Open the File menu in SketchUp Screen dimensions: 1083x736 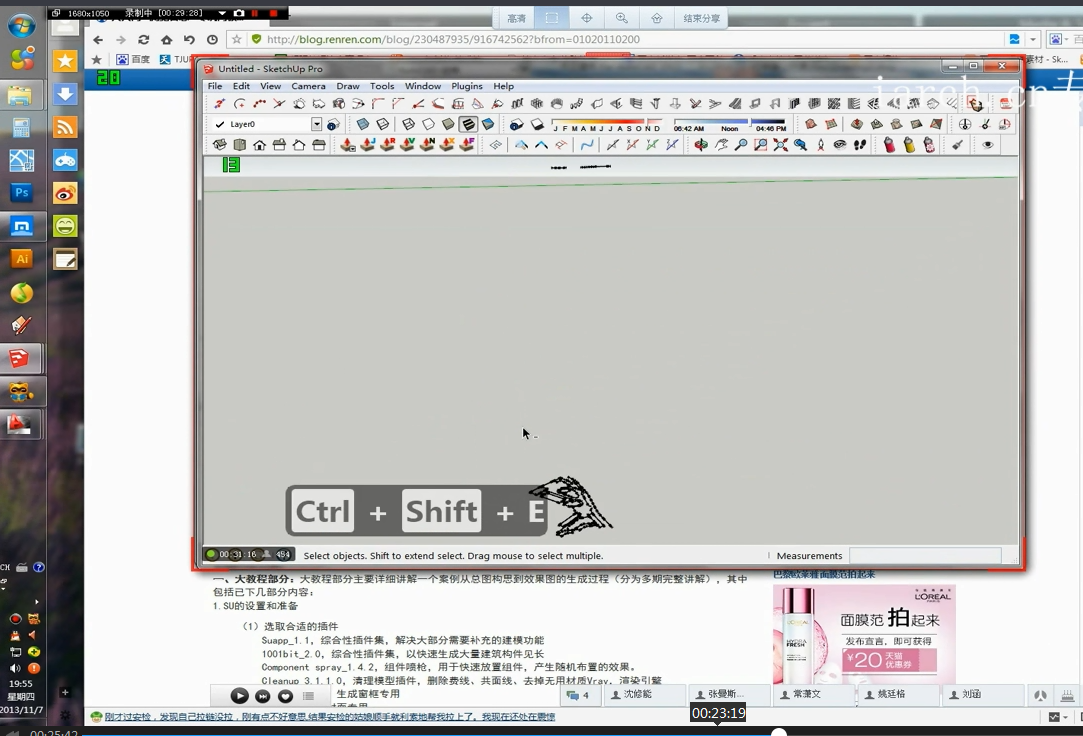215,86
